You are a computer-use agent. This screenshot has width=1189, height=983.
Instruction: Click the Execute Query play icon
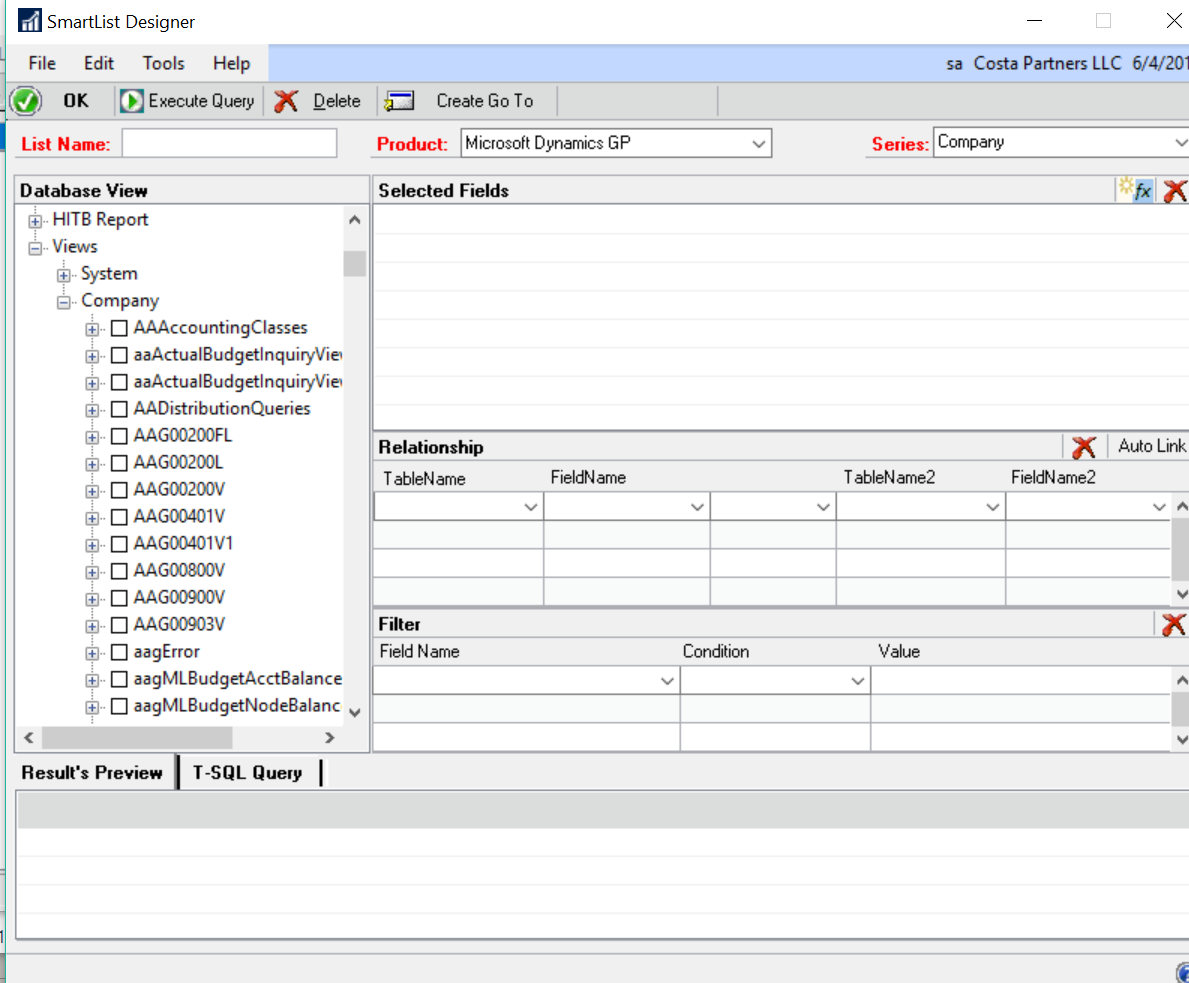[x=131, y=101]
